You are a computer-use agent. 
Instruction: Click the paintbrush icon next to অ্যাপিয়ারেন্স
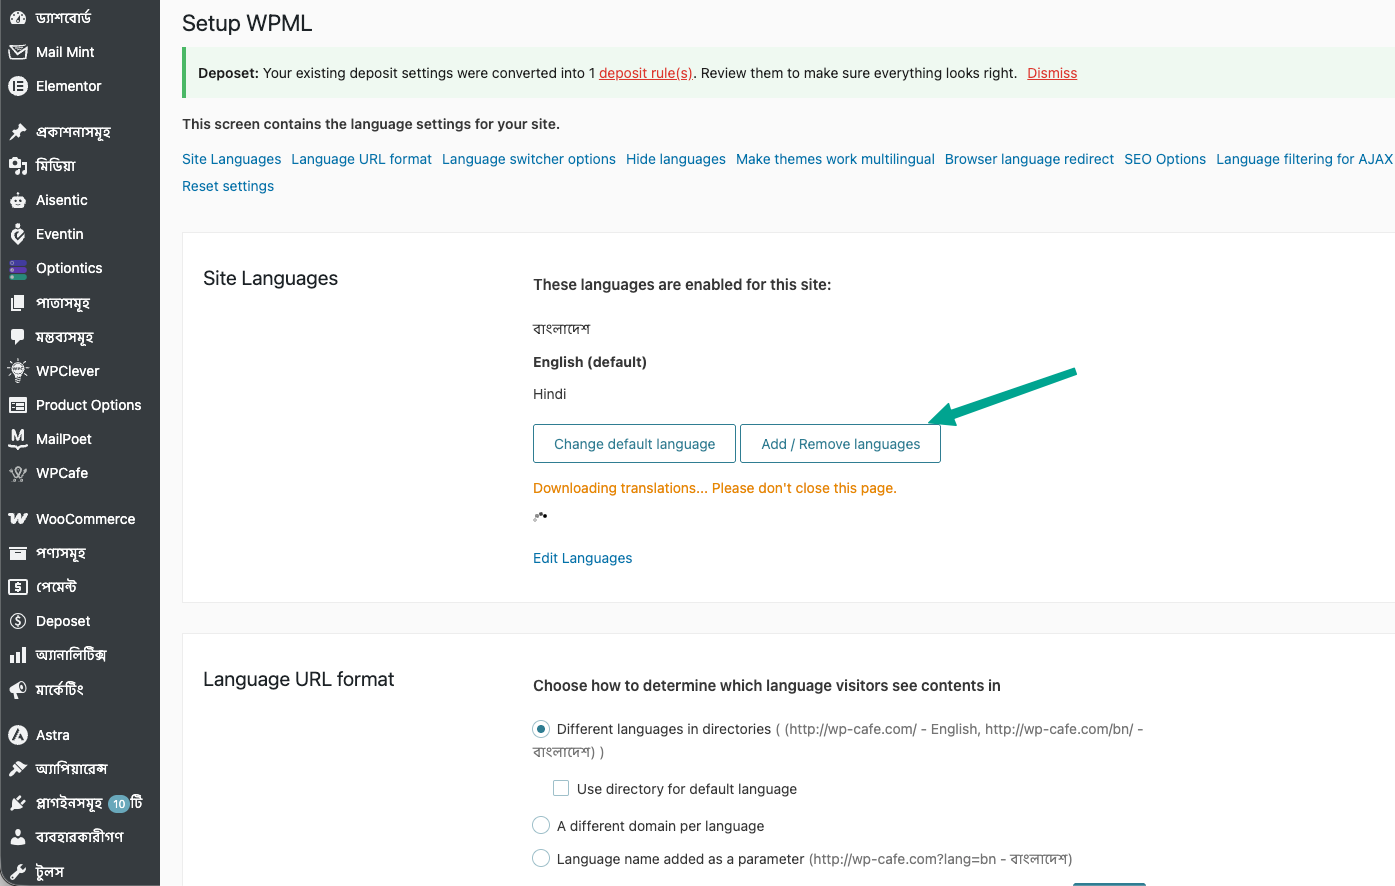tap(18, 769)
